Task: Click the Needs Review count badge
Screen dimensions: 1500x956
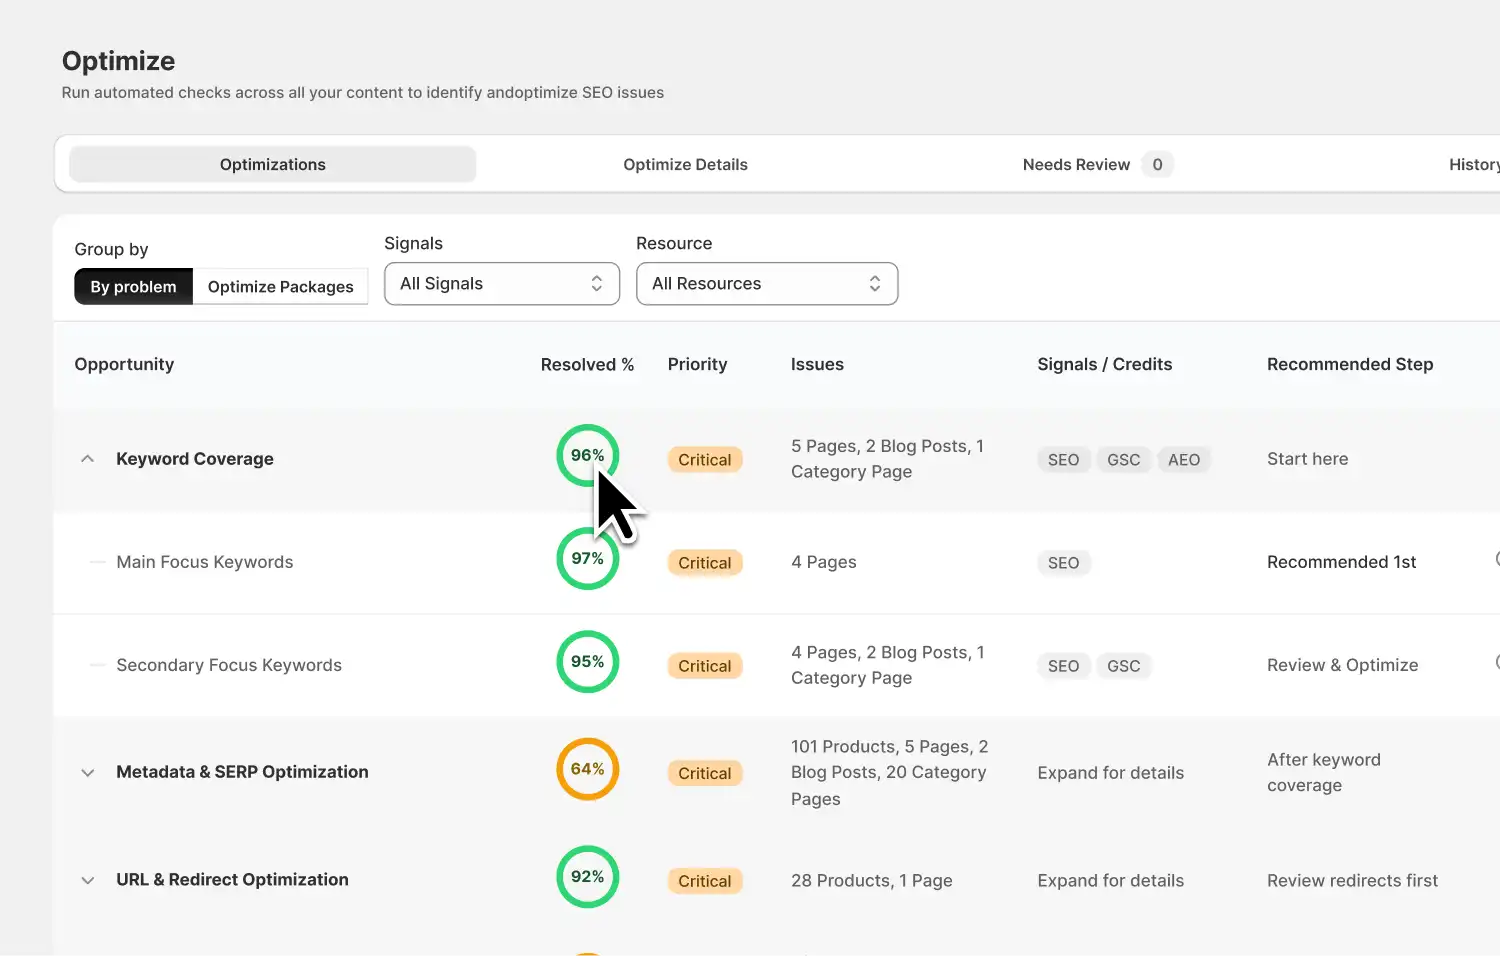Action: pyautogui.click(x=1157, y=165)
